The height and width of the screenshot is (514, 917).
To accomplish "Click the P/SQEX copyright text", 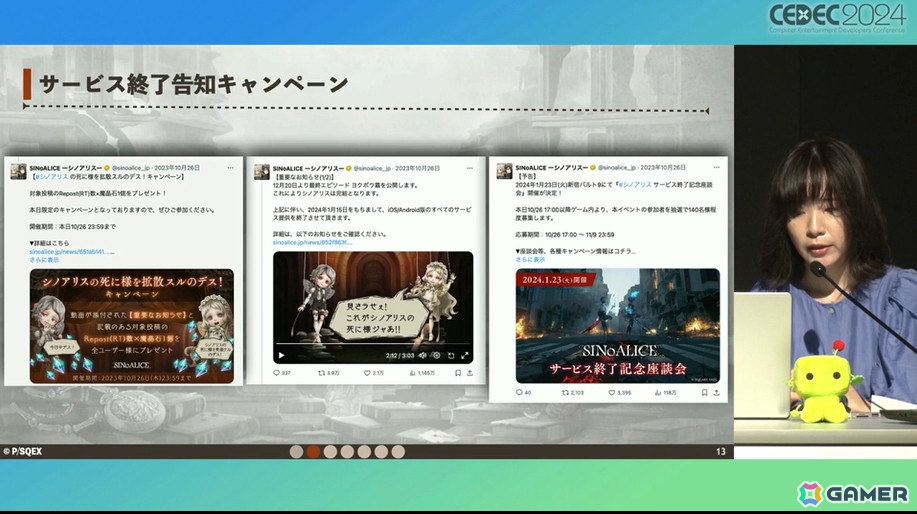I will (x=22, y=451).
